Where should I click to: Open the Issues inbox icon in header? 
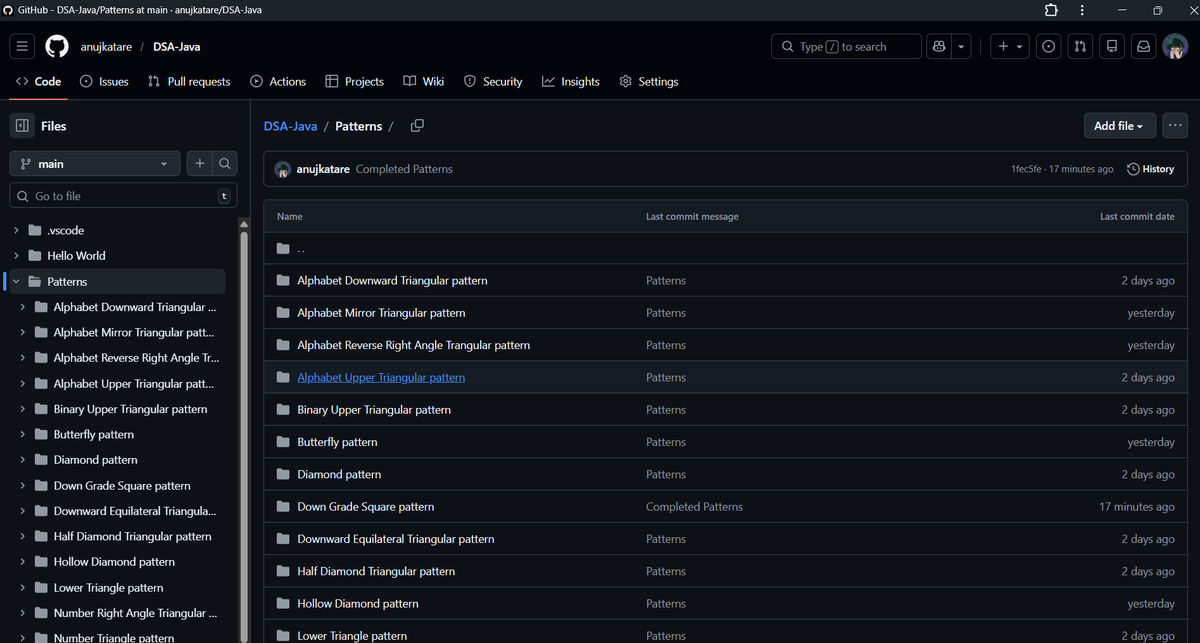(1048, 47)
